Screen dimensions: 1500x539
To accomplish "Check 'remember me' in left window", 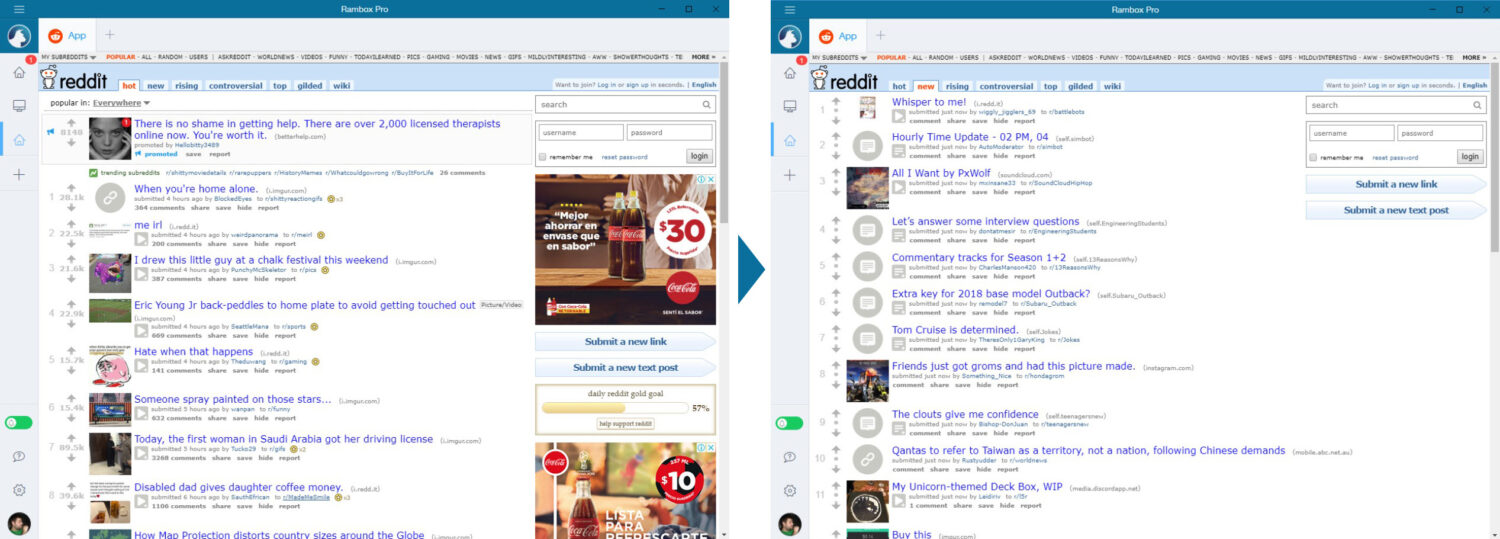I will (543, 157).
